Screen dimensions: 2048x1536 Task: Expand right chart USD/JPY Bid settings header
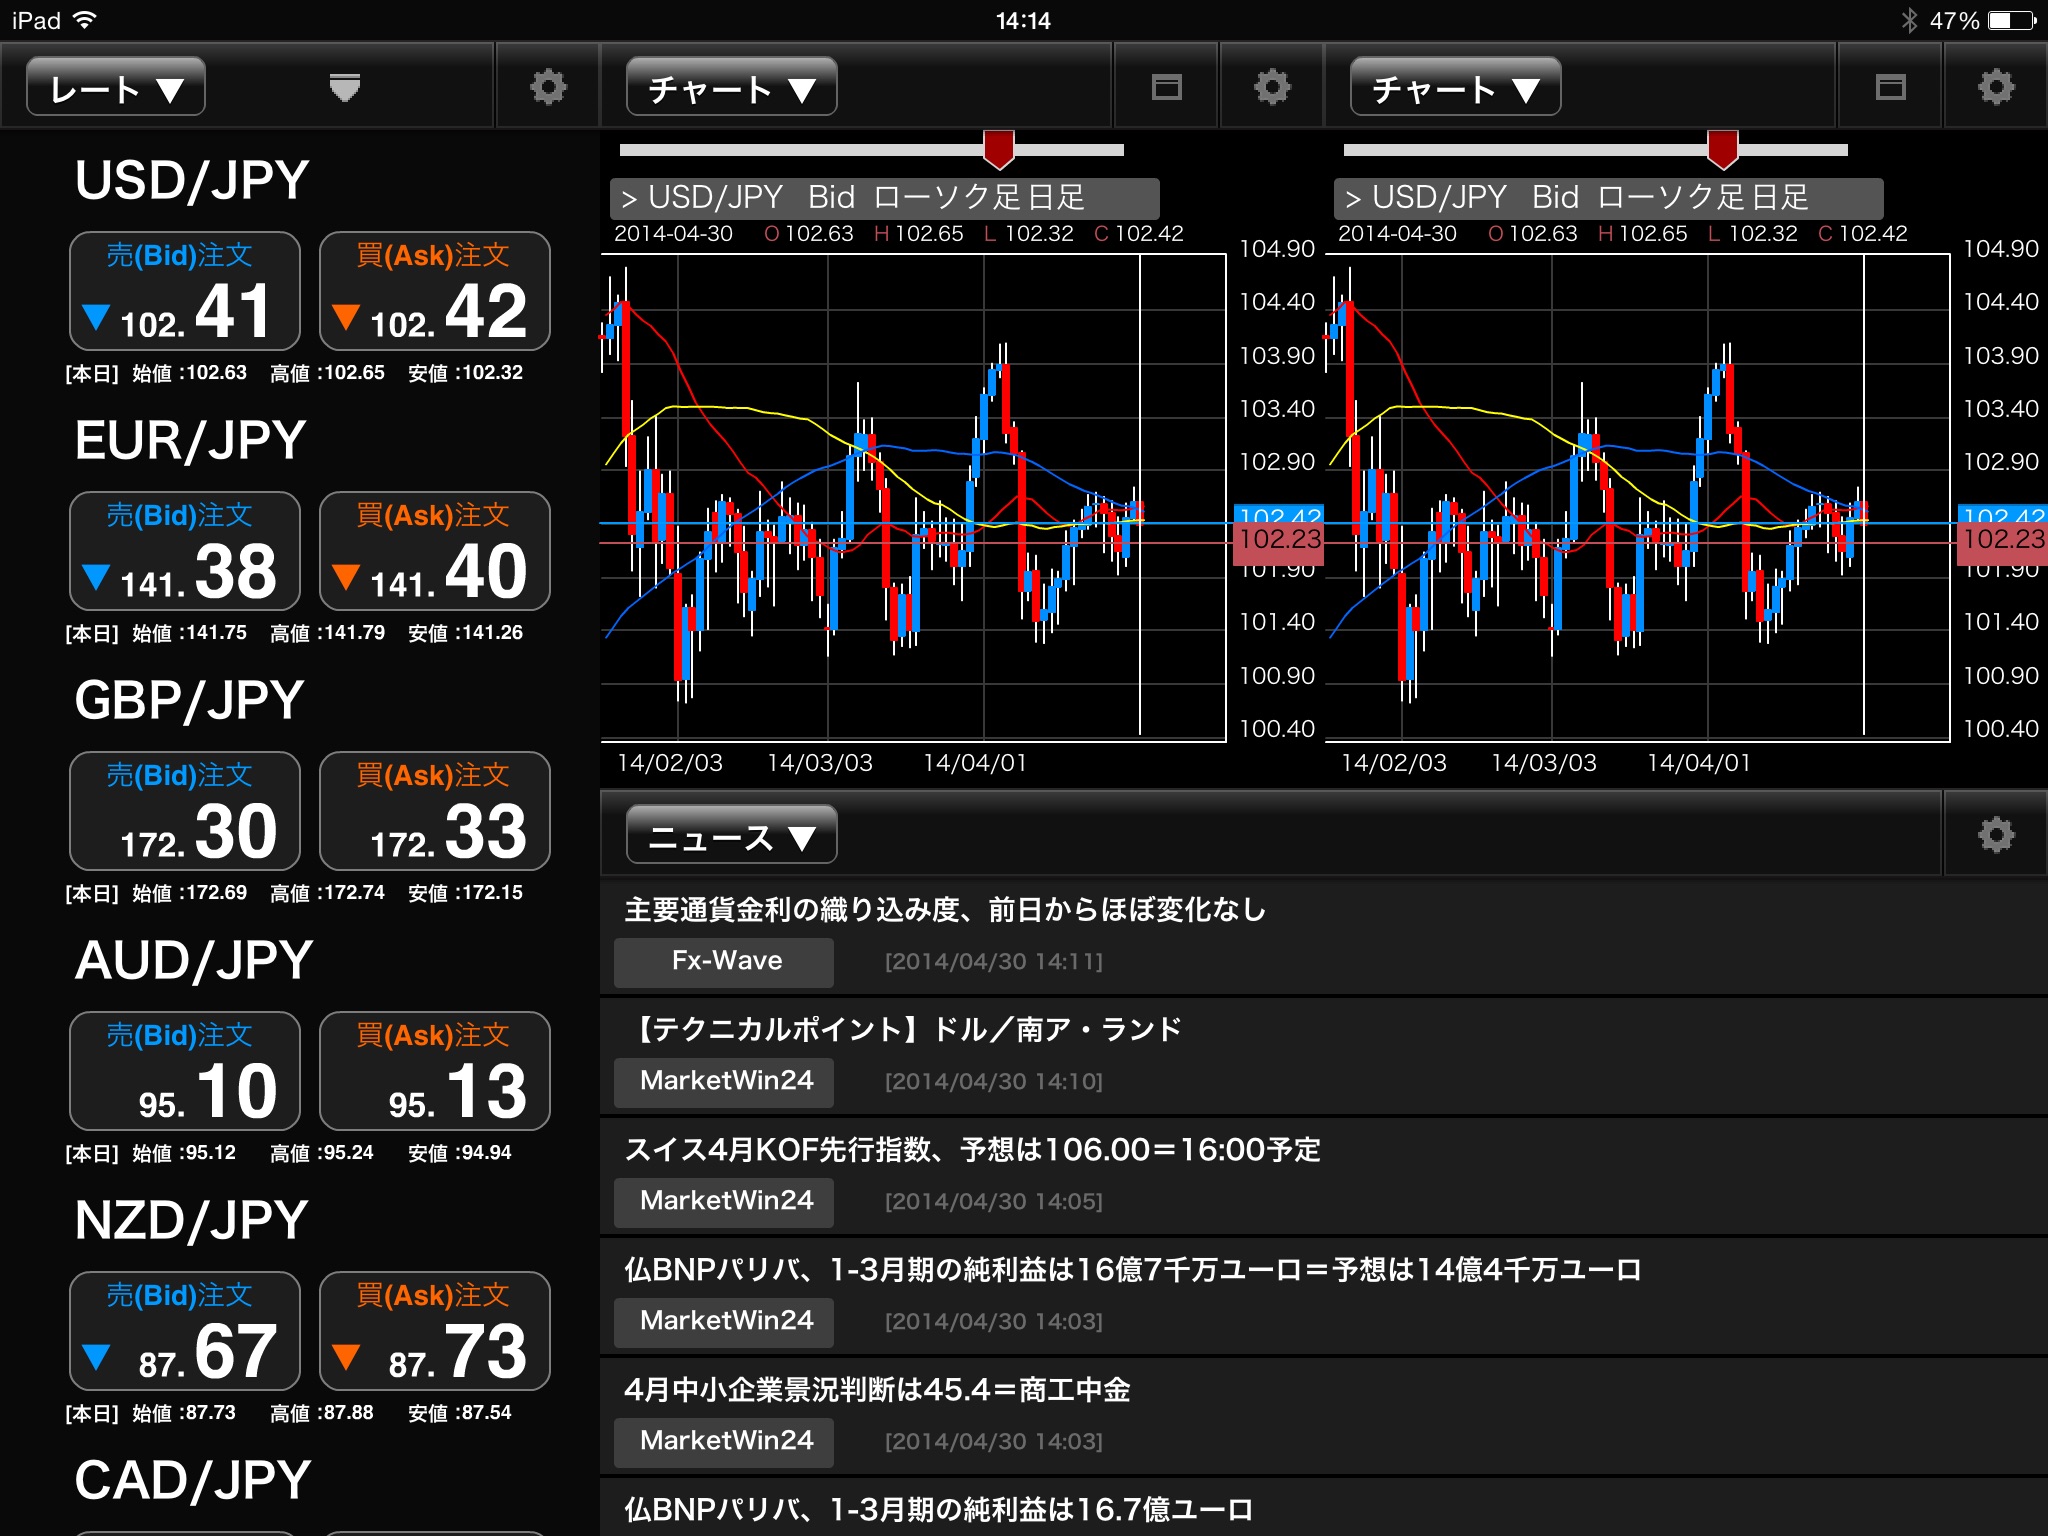pos(1608,198)
